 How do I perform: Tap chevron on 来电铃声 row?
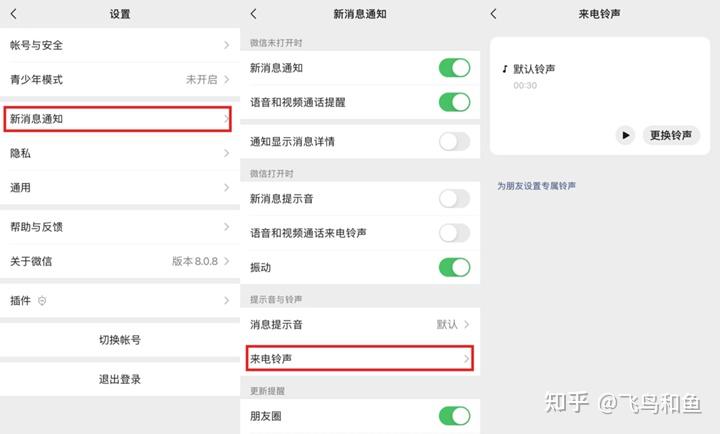466,359
